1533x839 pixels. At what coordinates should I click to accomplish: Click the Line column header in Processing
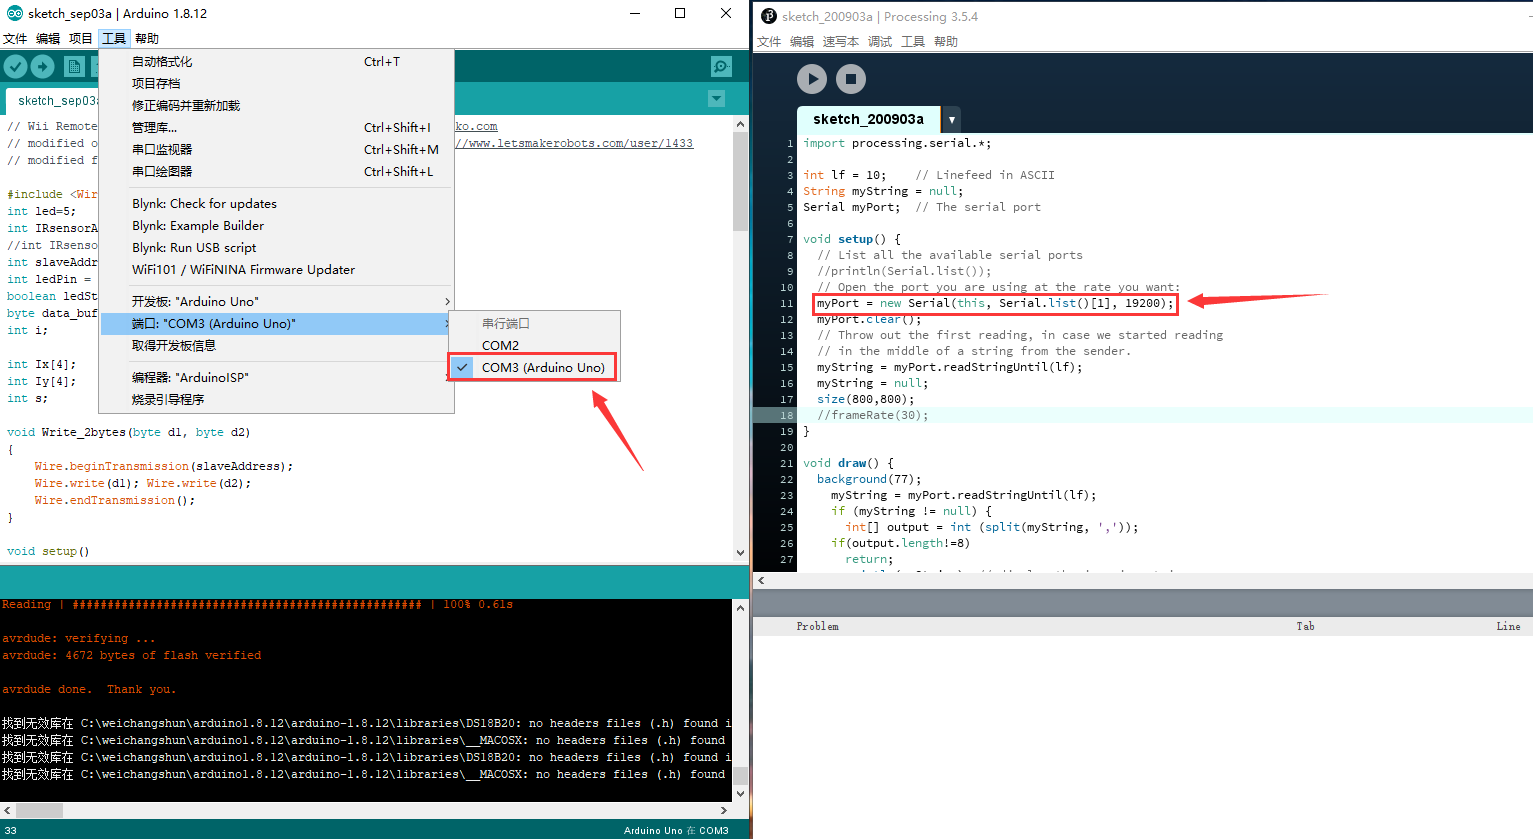pyautogui.click(x=1508, y=627)
